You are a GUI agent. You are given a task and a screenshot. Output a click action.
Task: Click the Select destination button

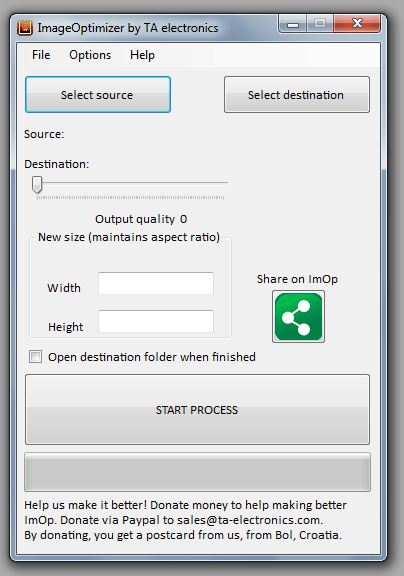(297, 95)
